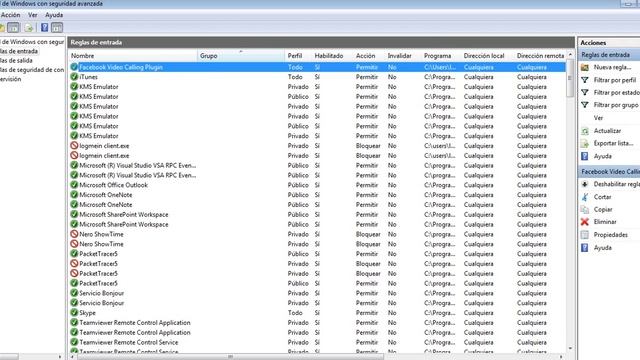Sort by Perfil column header
This screenshot has height=360, width=640.
pyautogui.click(x=298, y=56)
